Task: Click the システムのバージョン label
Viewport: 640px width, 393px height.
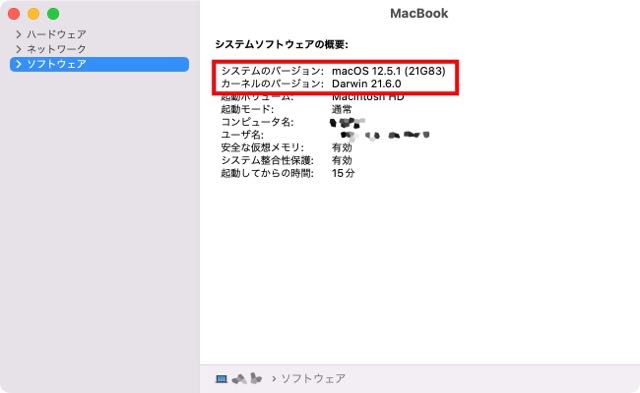Action: pos(272,71)
